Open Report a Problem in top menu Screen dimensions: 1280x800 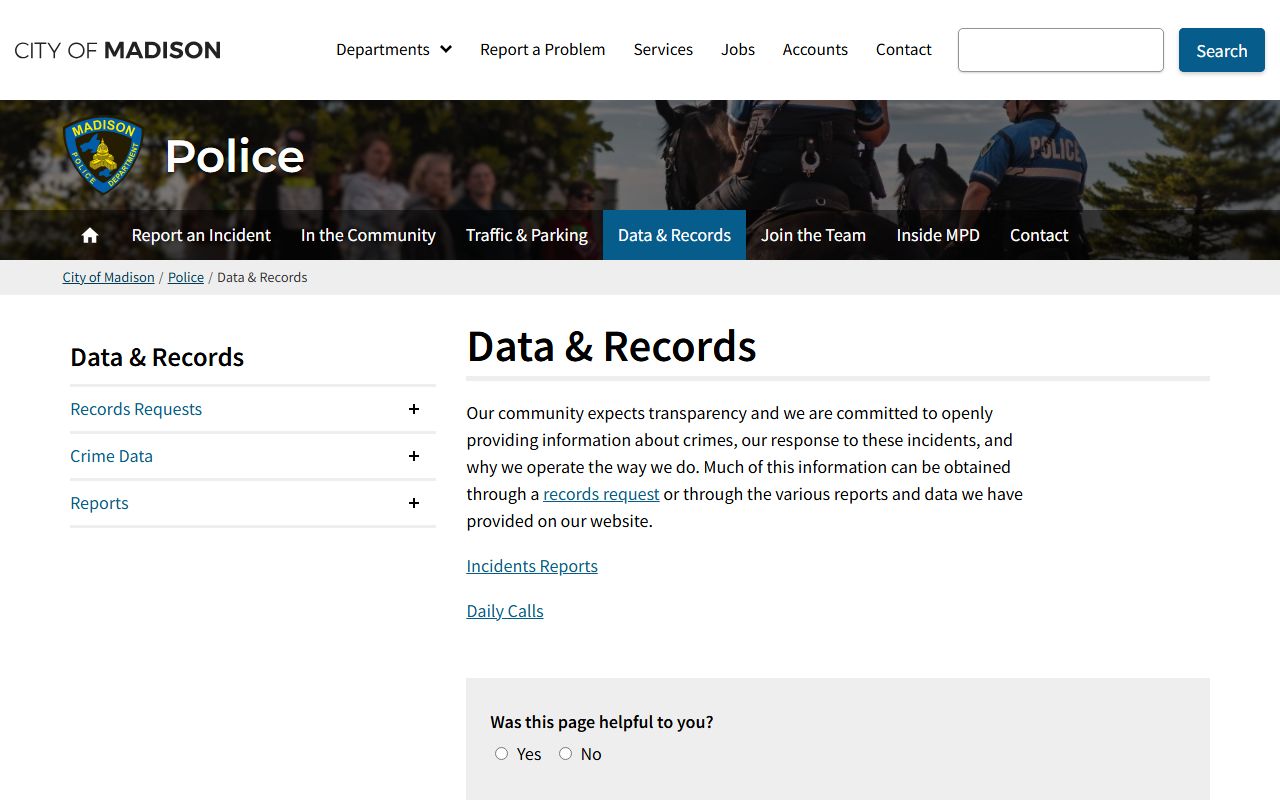click(x=542, y=49)
